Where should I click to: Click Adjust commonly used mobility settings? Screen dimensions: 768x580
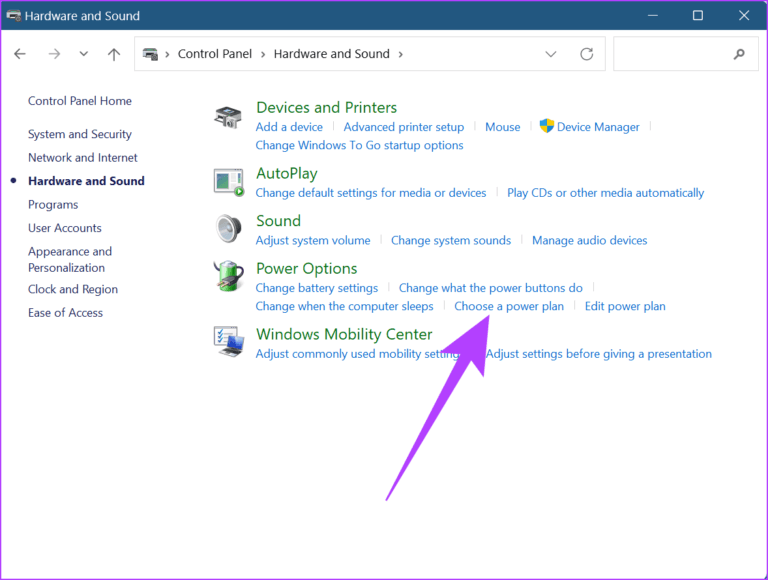coord(358,354)
